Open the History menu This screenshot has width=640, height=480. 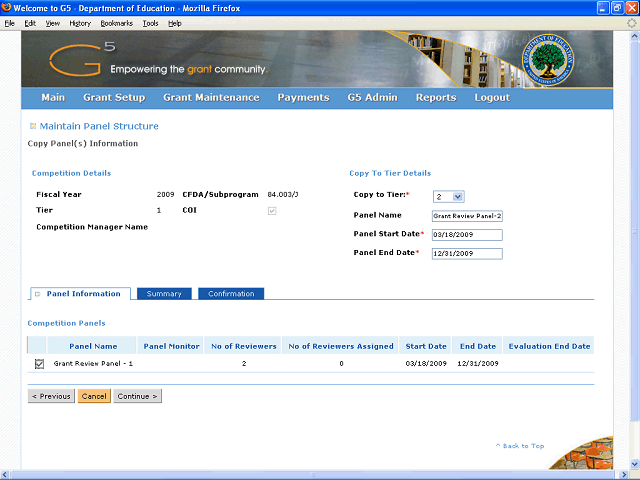pos(80,23)
